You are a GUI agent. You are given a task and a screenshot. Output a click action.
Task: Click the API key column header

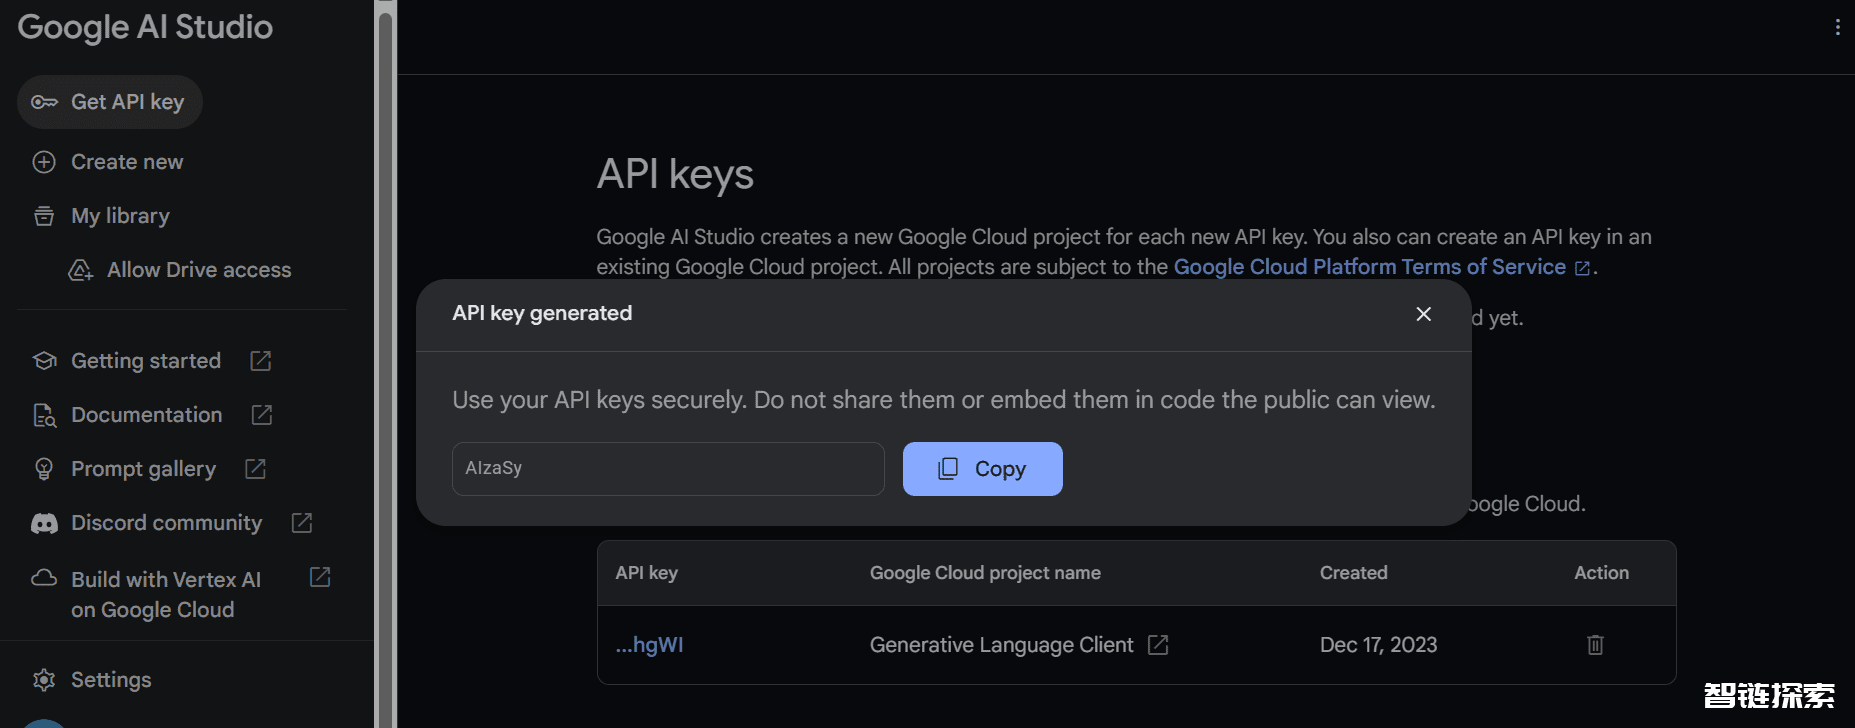(x=647, y=573)
